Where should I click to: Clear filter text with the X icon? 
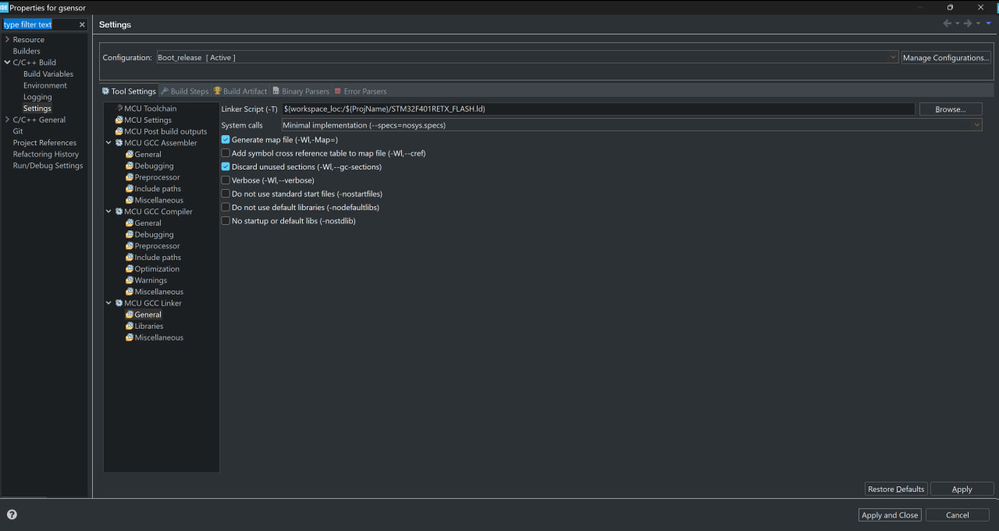coord(82,24)
